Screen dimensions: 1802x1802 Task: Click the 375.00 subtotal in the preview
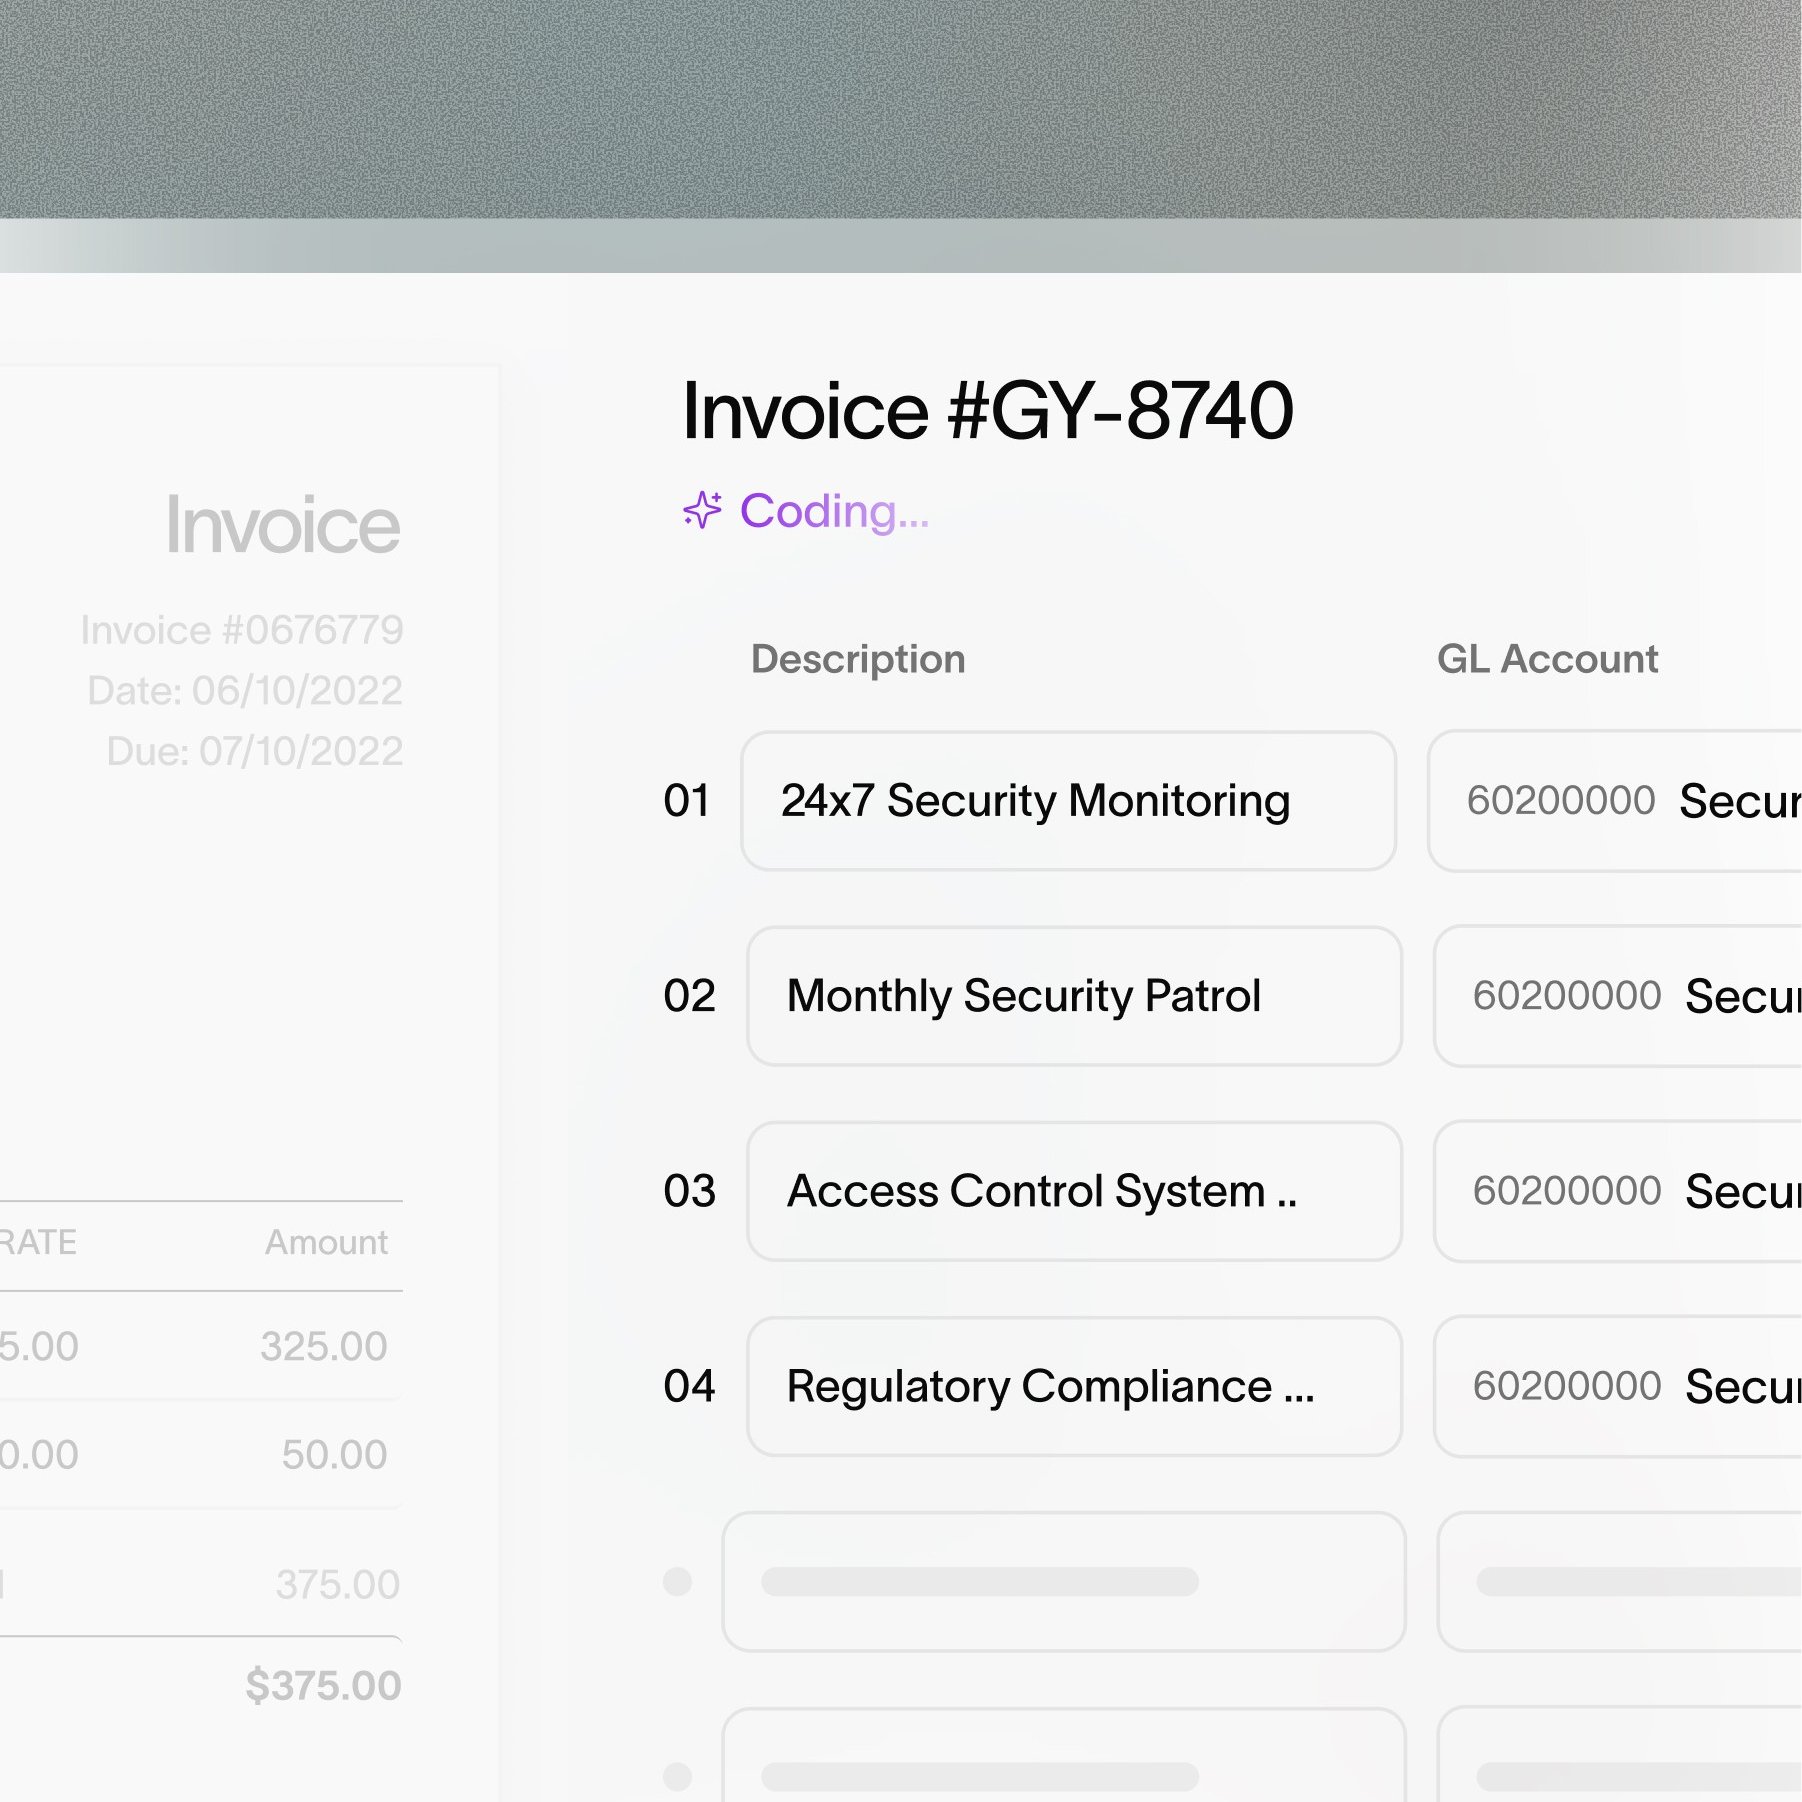(338, 1584)
